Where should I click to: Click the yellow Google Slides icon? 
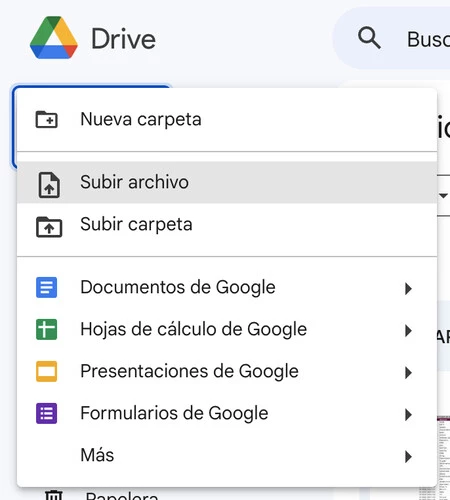(x=47, y=371)
